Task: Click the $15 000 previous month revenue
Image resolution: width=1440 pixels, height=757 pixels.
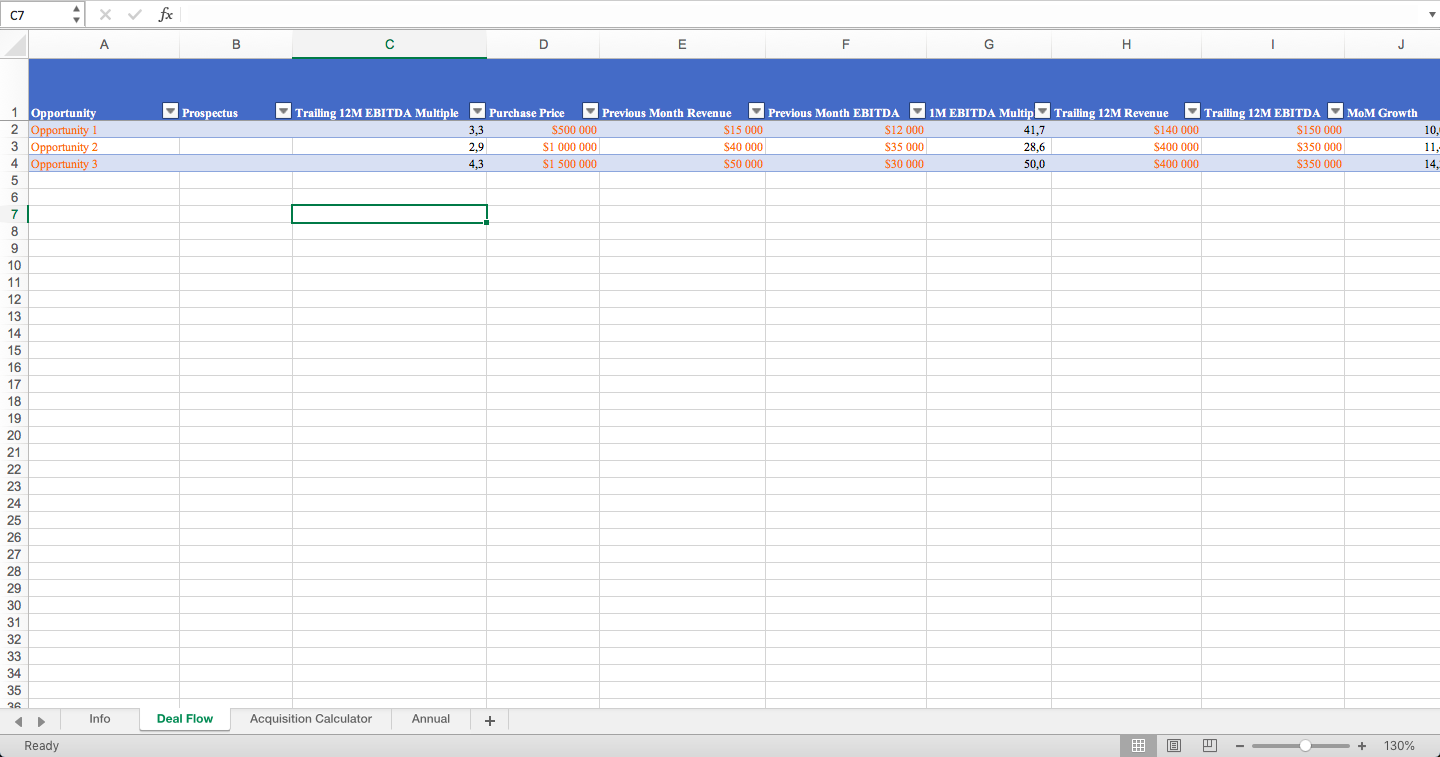Action: [x=682, y=130]
